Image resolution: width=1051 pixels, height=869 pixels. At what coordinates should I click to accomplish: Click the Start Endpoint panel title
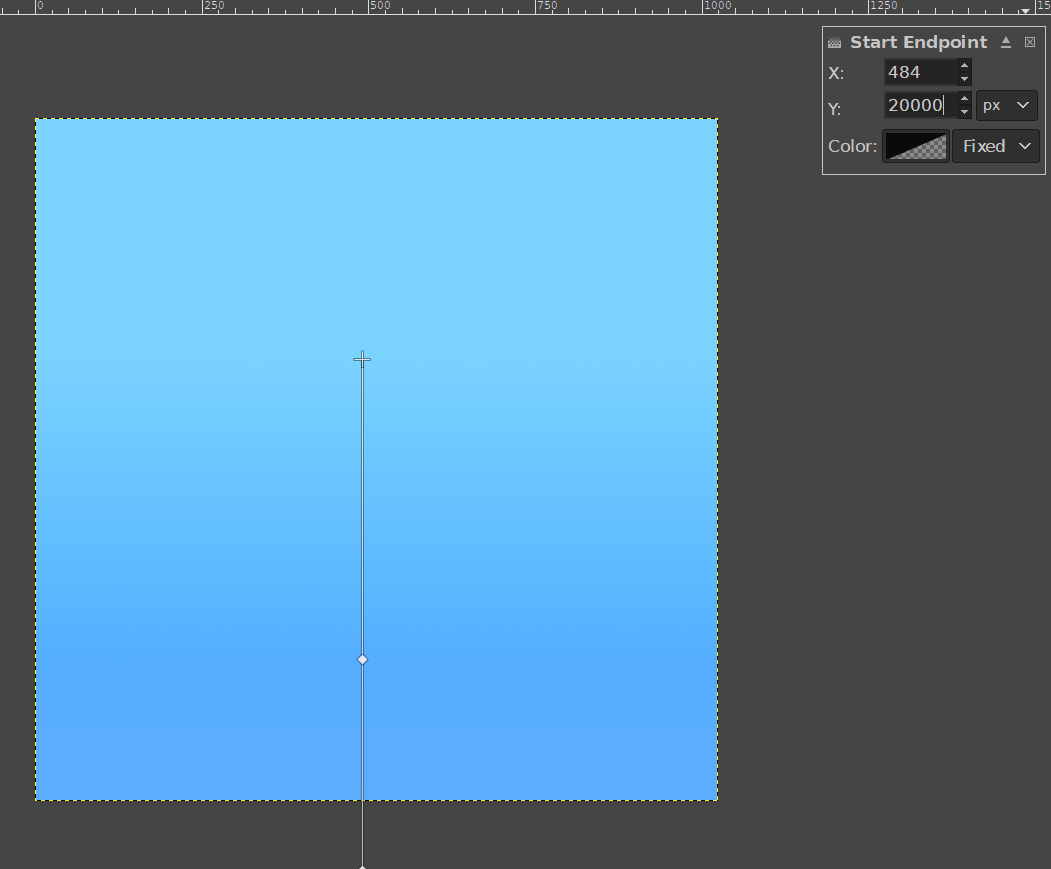918,42
